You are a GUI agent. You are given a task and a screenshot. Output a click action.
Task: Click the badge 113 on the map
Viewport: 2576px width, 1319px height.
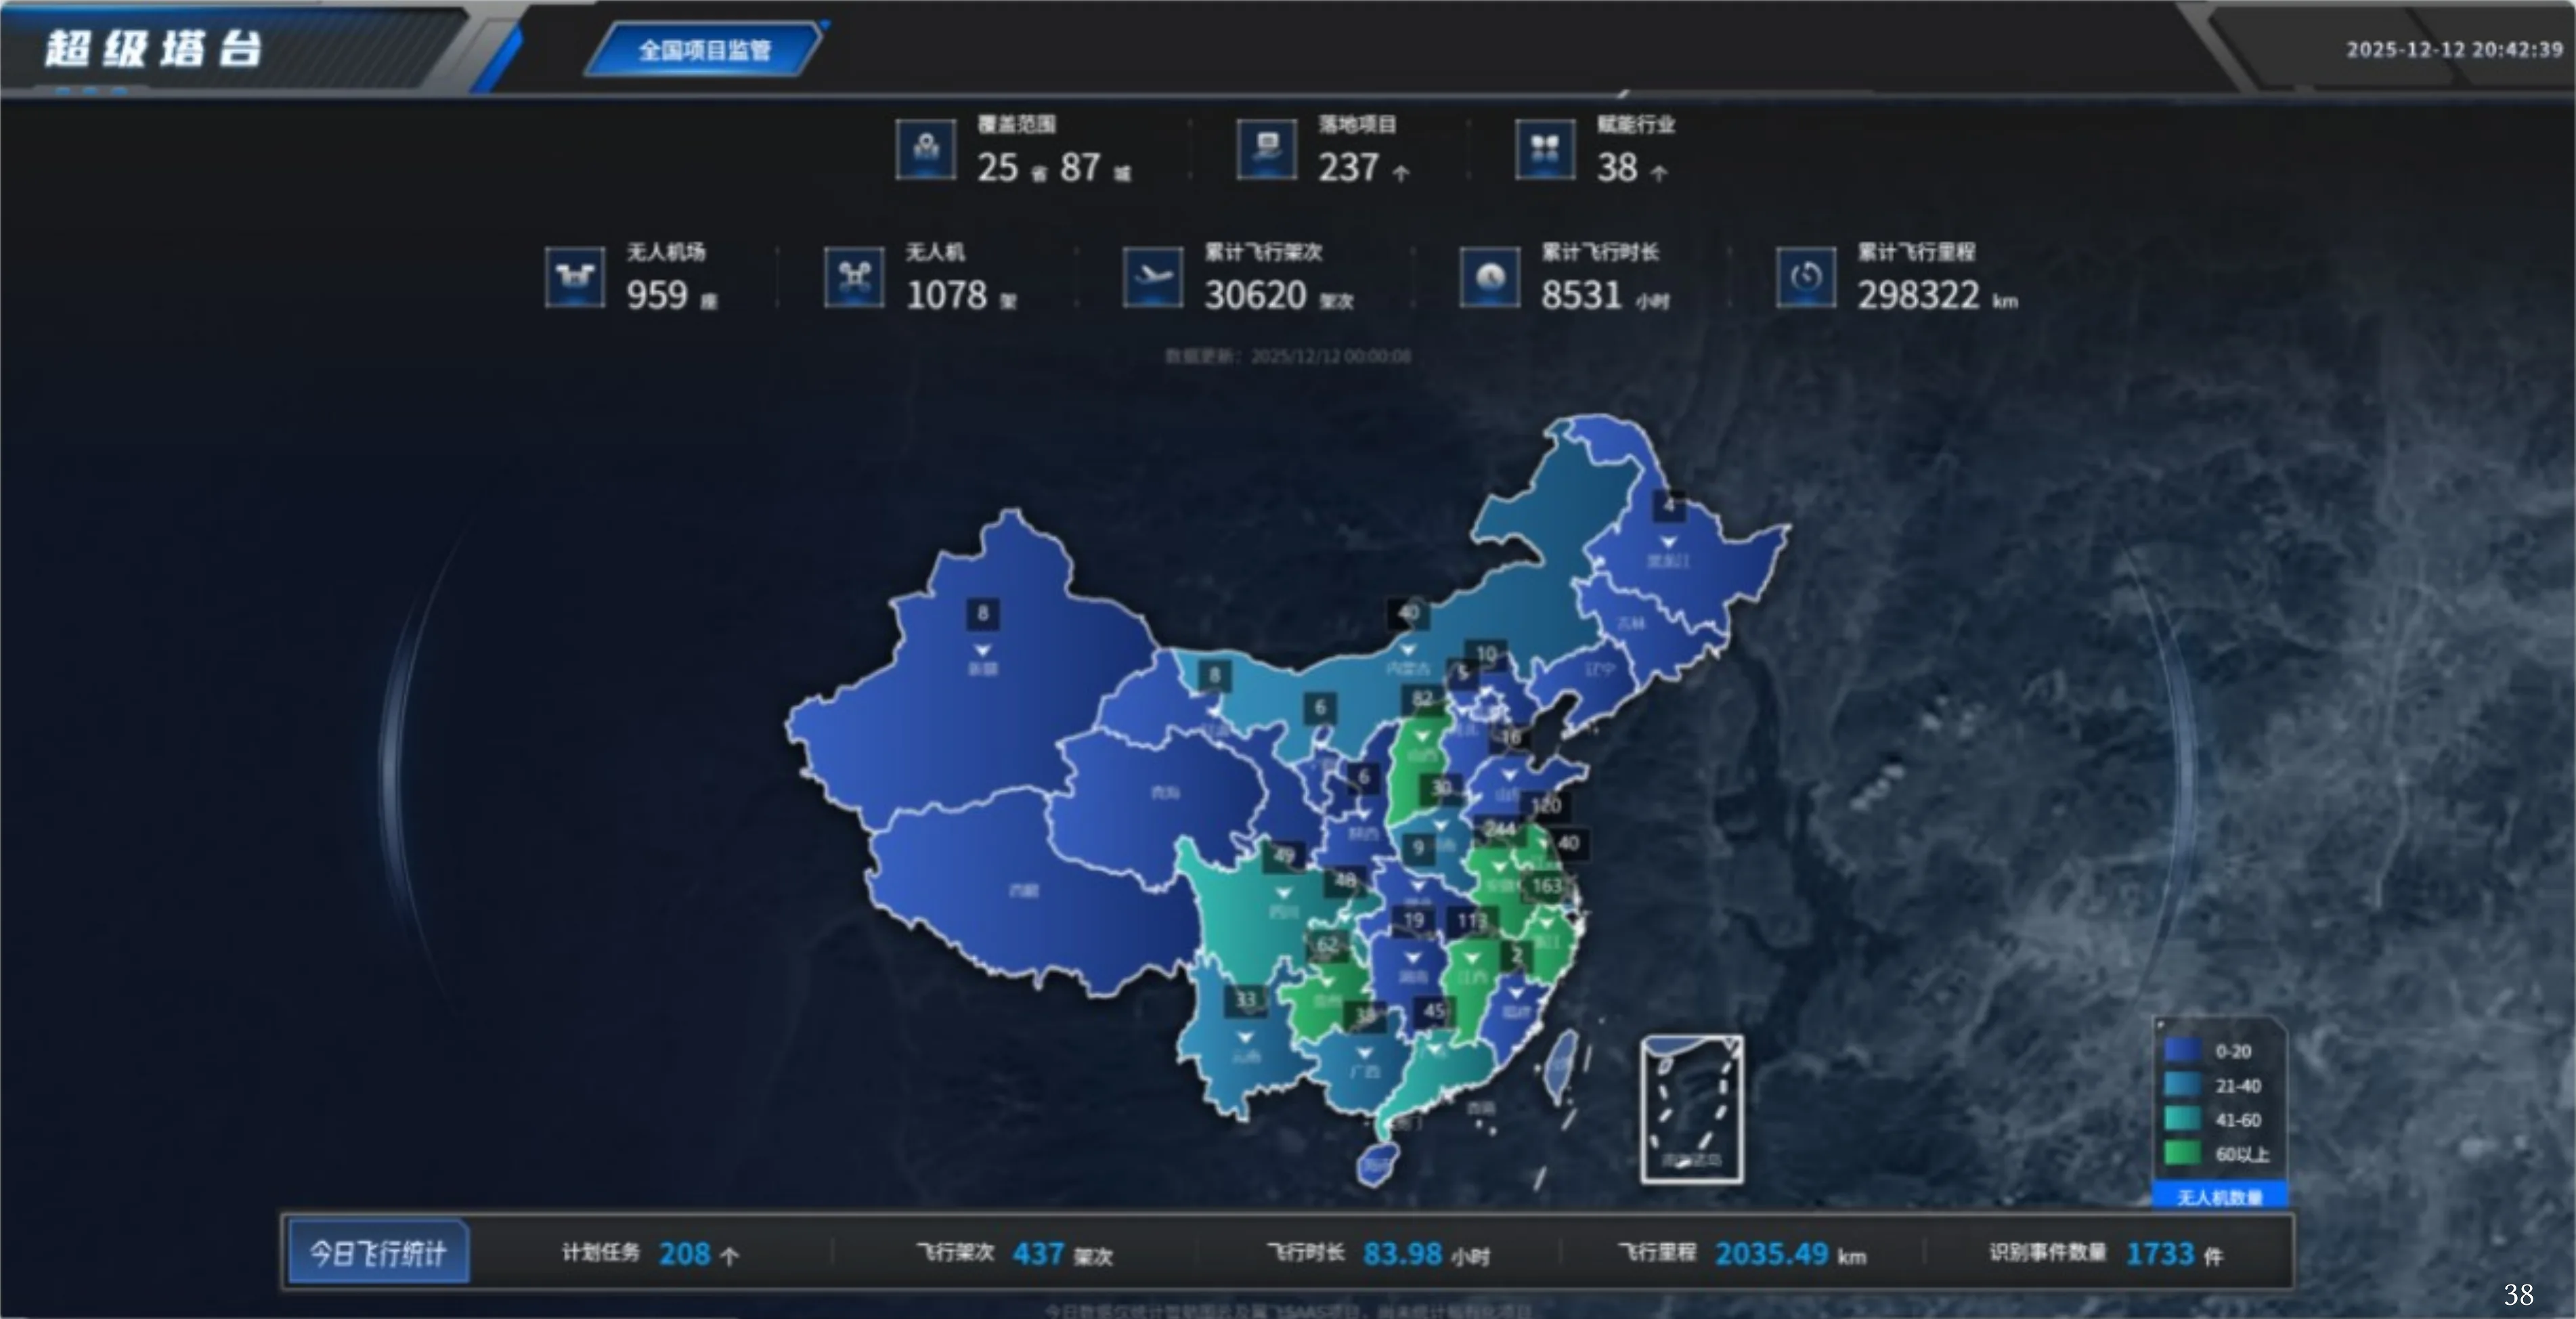[1471, 920]
